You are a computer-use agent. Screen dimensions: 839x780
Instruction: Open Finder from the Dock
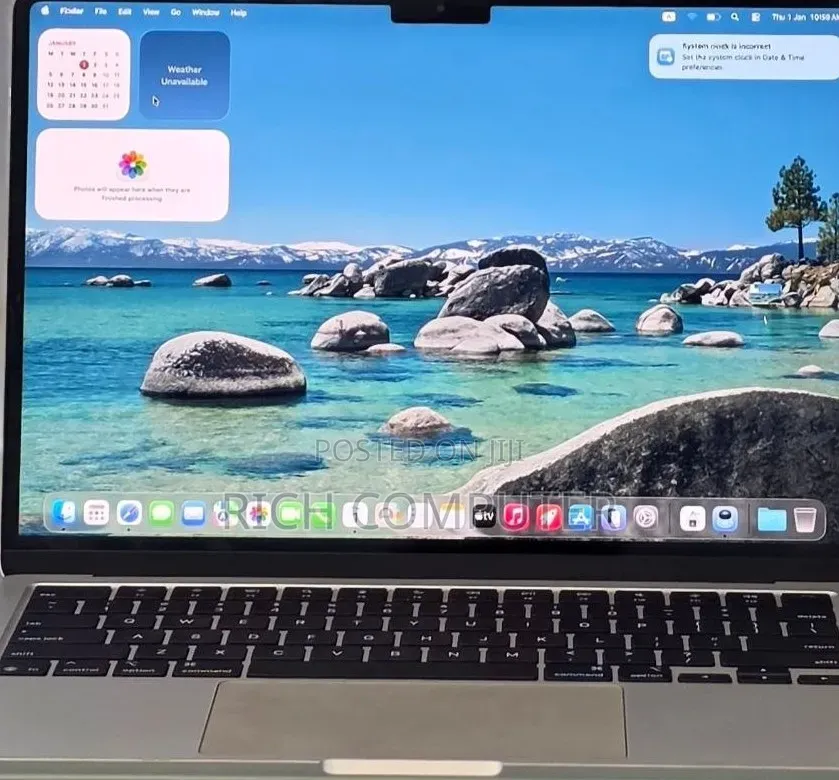point(64,513)
